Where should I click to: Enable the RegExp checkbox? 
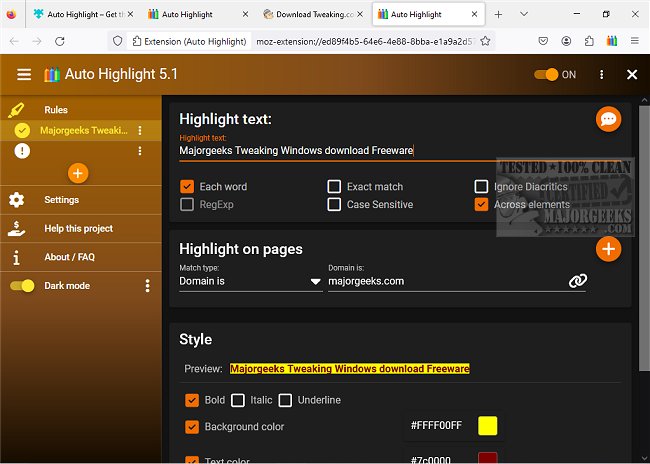(x=187, y=204)
